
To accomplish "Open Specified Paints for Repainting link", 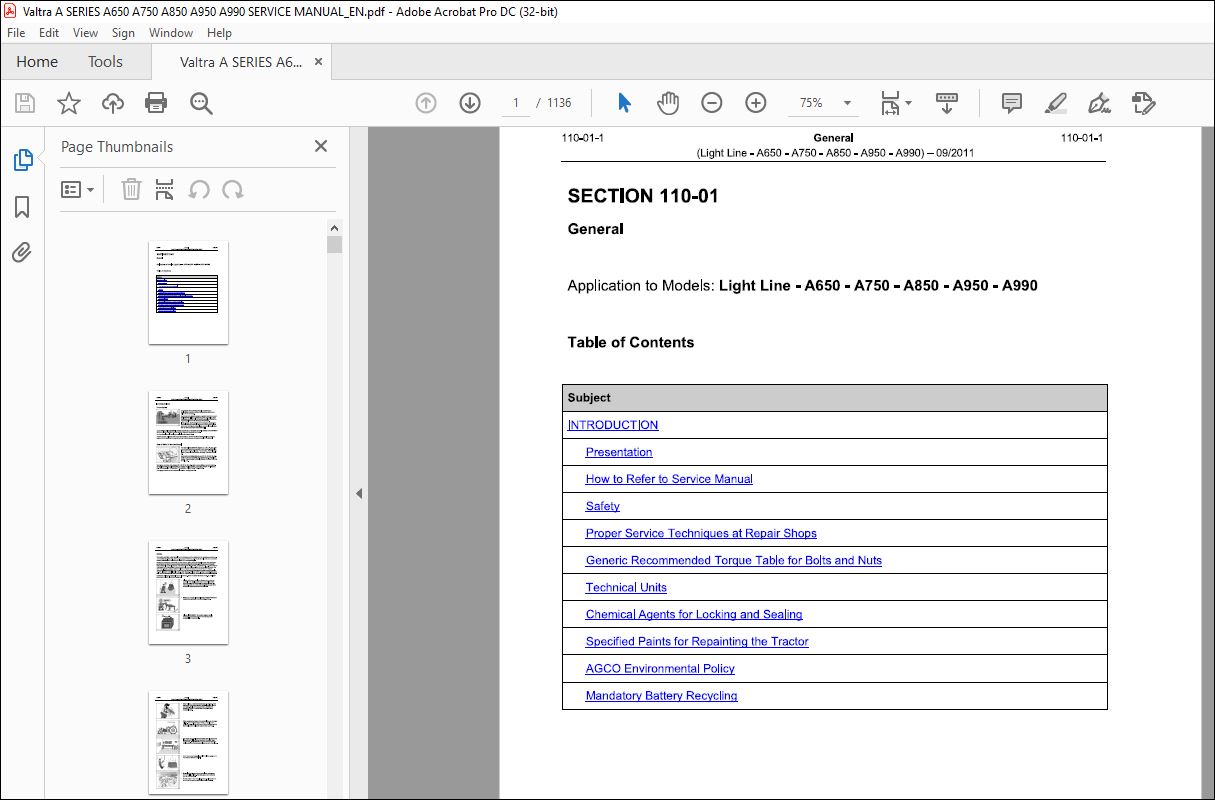I will click(x=697, y=641).
